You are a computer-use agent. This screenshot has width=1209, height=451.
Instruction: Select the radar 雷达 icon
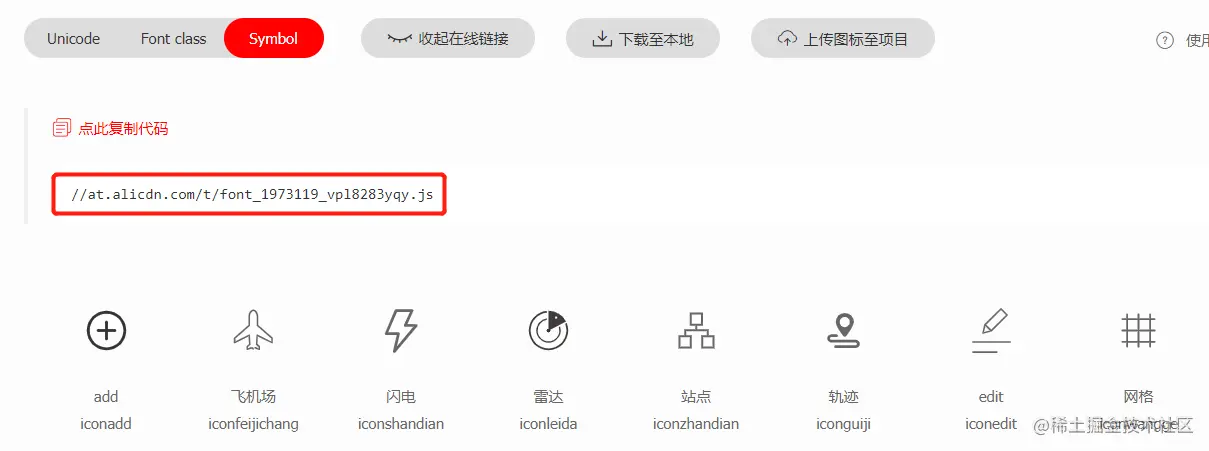coord(548,330)
